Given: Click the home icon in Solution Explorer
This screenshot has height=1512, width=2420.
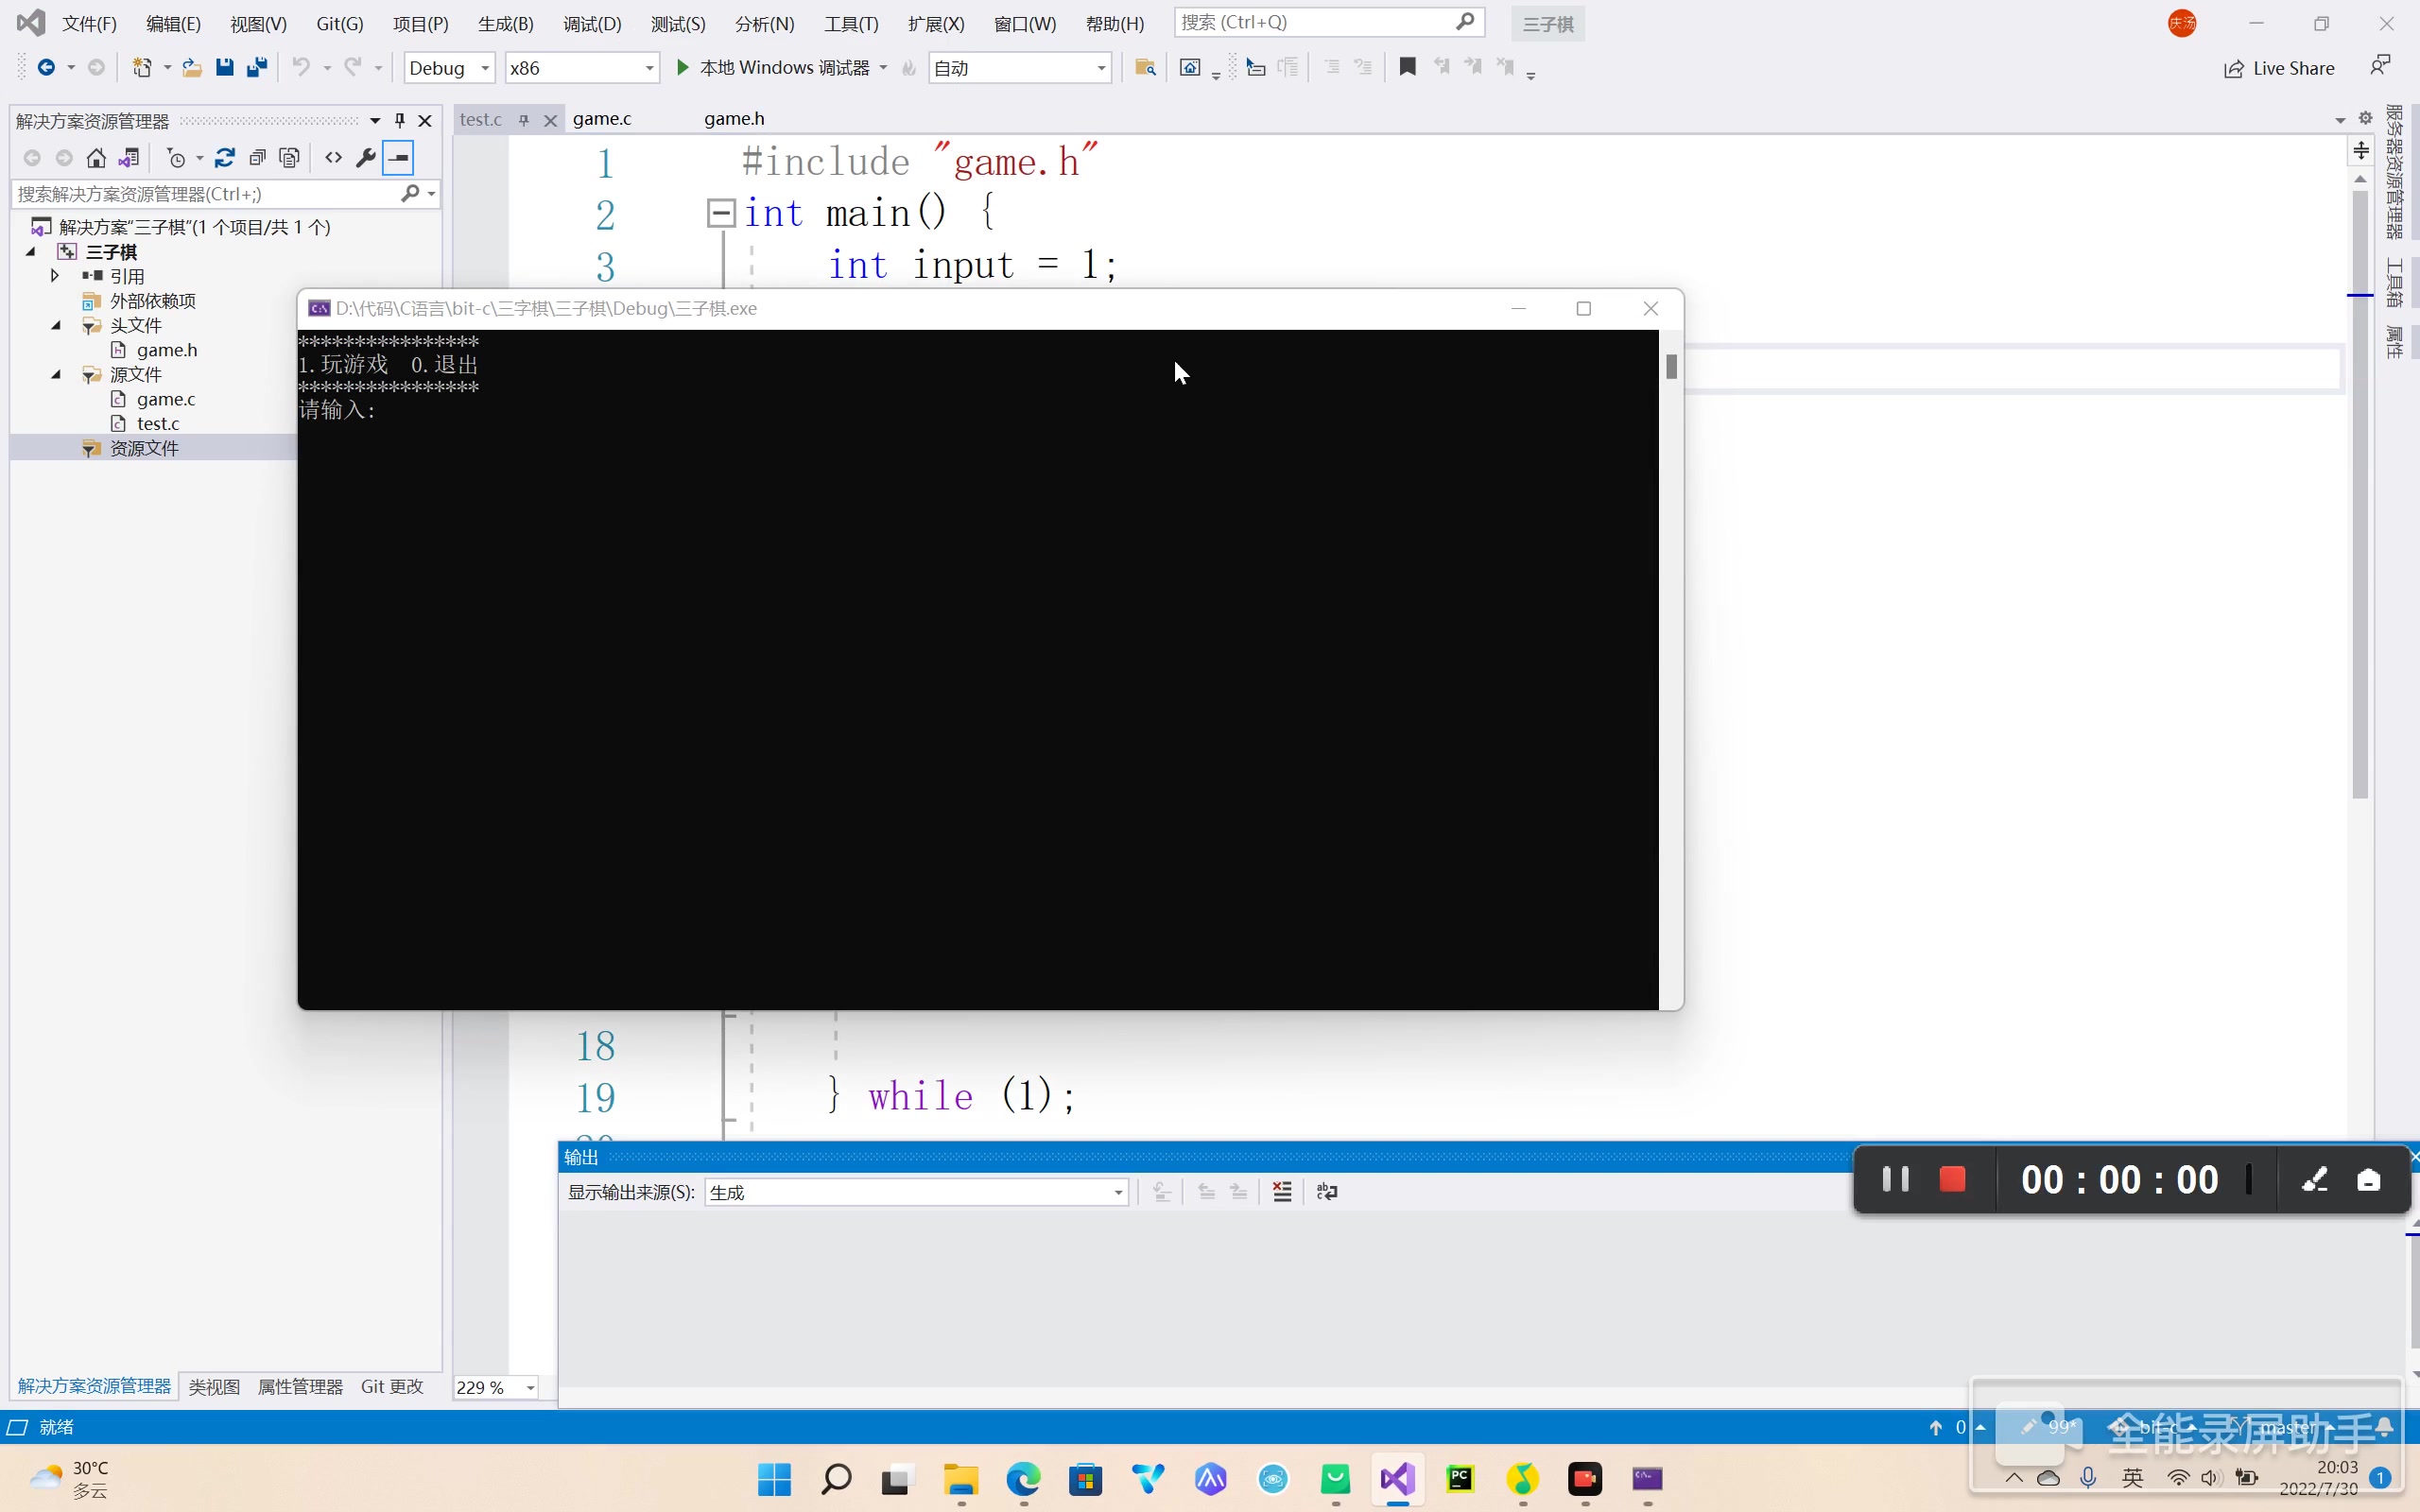Looking at the screenshot, I should click(96, 158).
